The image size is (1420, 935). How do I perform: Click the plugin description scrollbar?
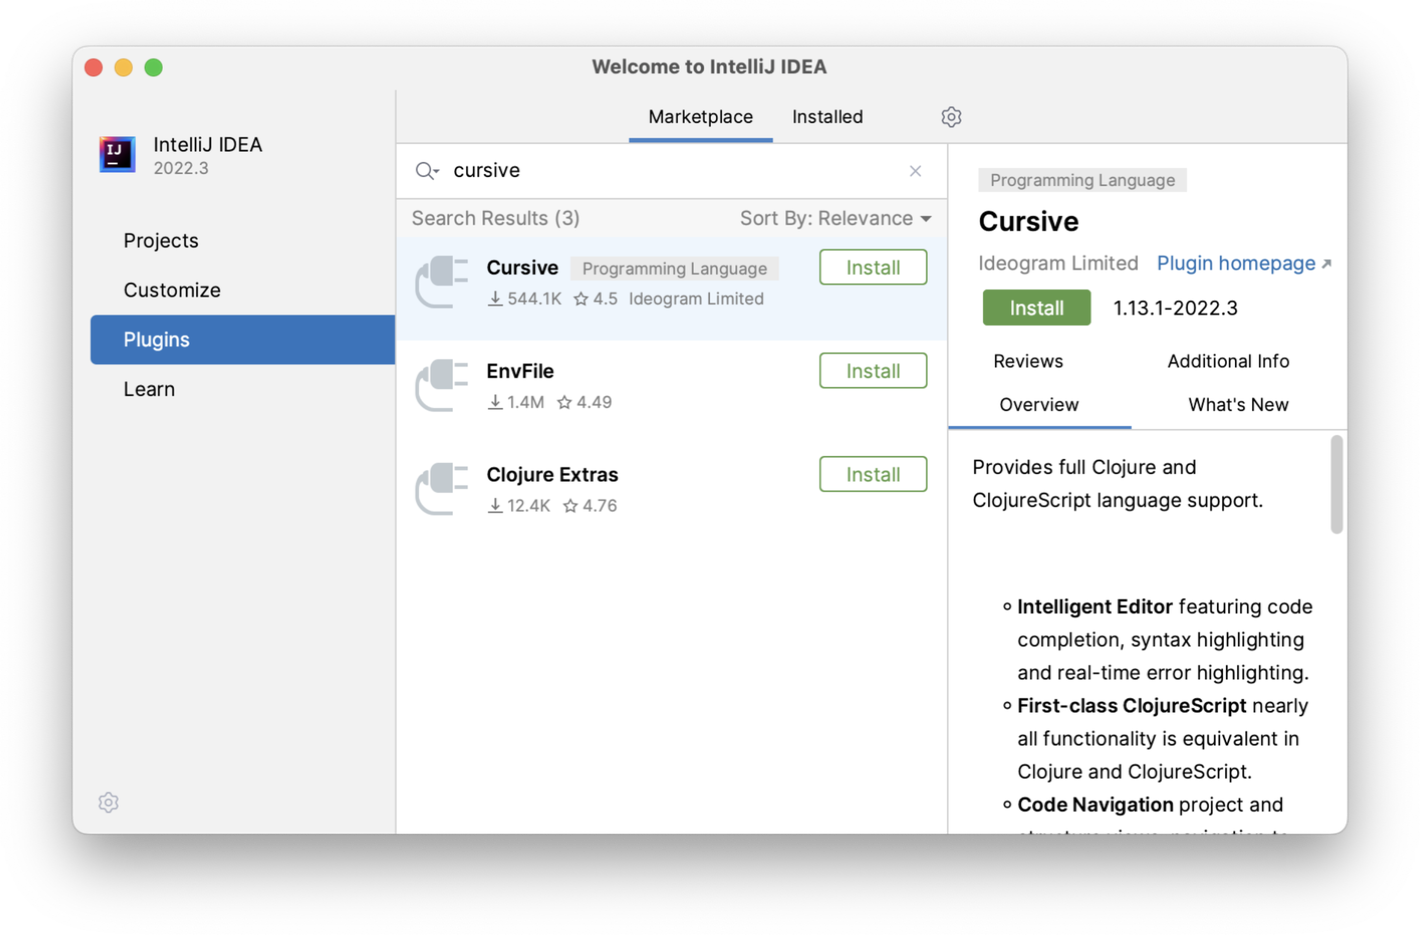pyautogui.click(x=1337, y=484)
